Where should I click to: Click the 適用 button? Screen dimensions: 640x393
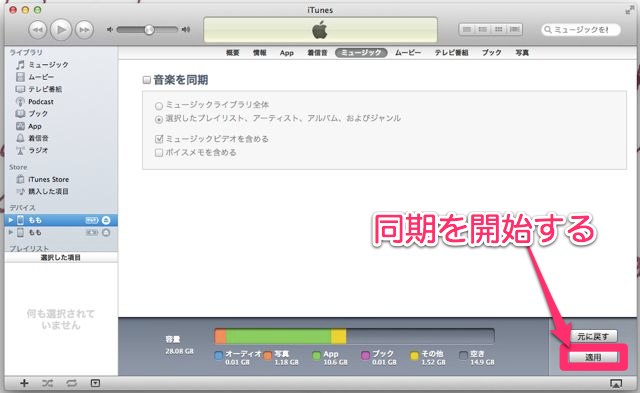(593, 357)
